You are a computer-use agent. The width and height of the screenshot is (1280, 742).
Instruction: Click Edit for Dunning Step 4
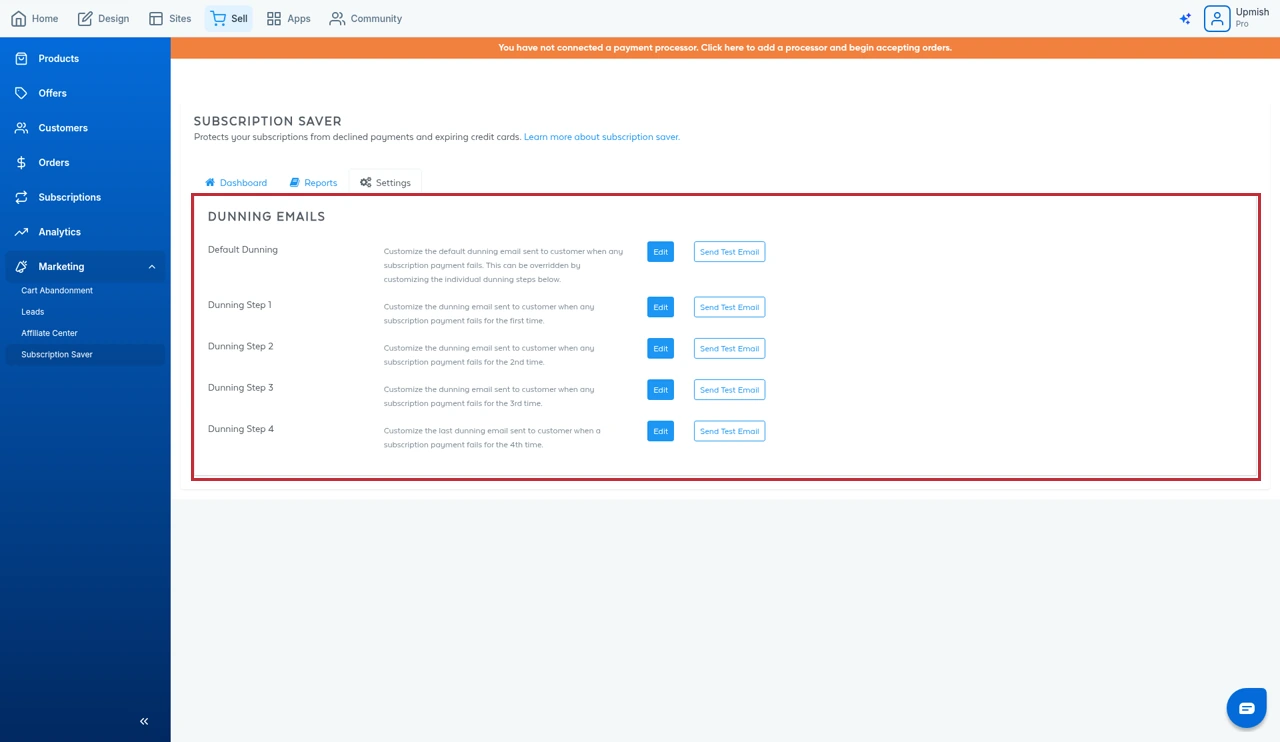(660, 431)
